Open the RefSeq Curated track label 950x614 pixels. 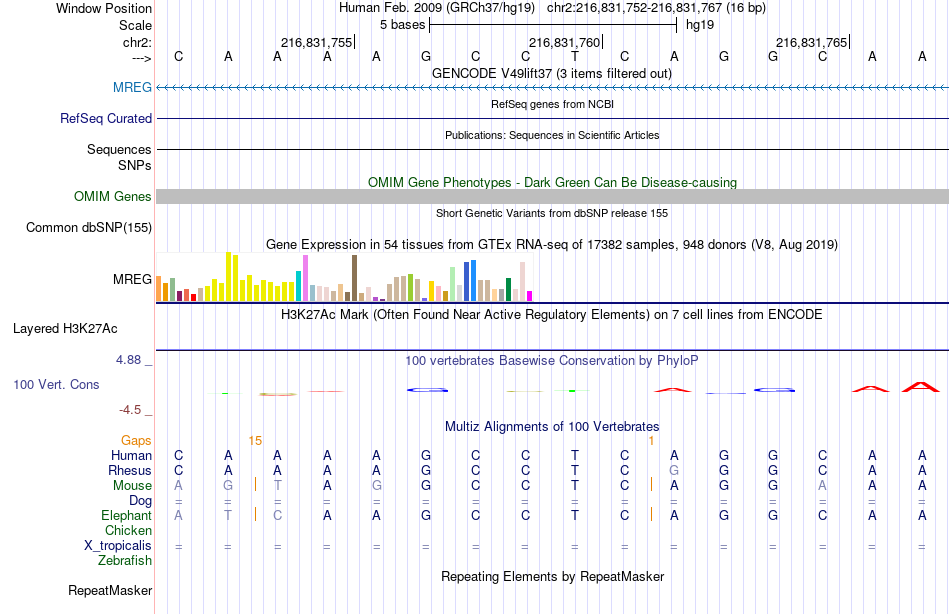(105, 118)
